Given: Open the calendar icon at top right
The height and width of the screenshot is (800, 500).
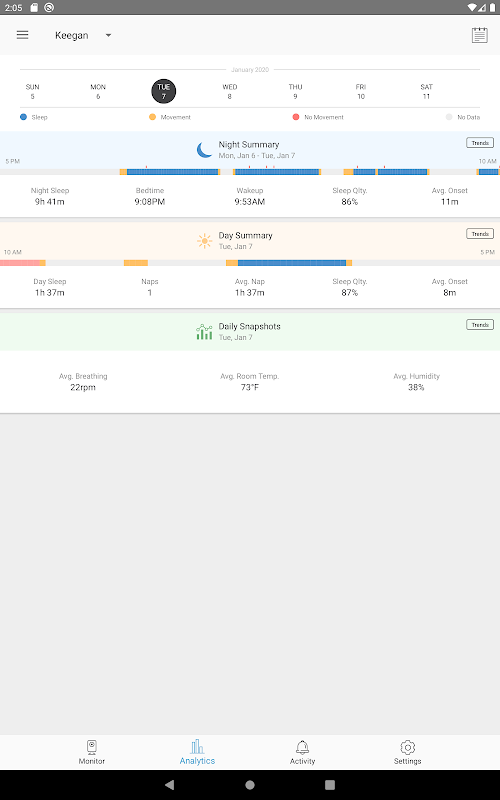Looking at the screenshot, I should click(x=479, y=35).
